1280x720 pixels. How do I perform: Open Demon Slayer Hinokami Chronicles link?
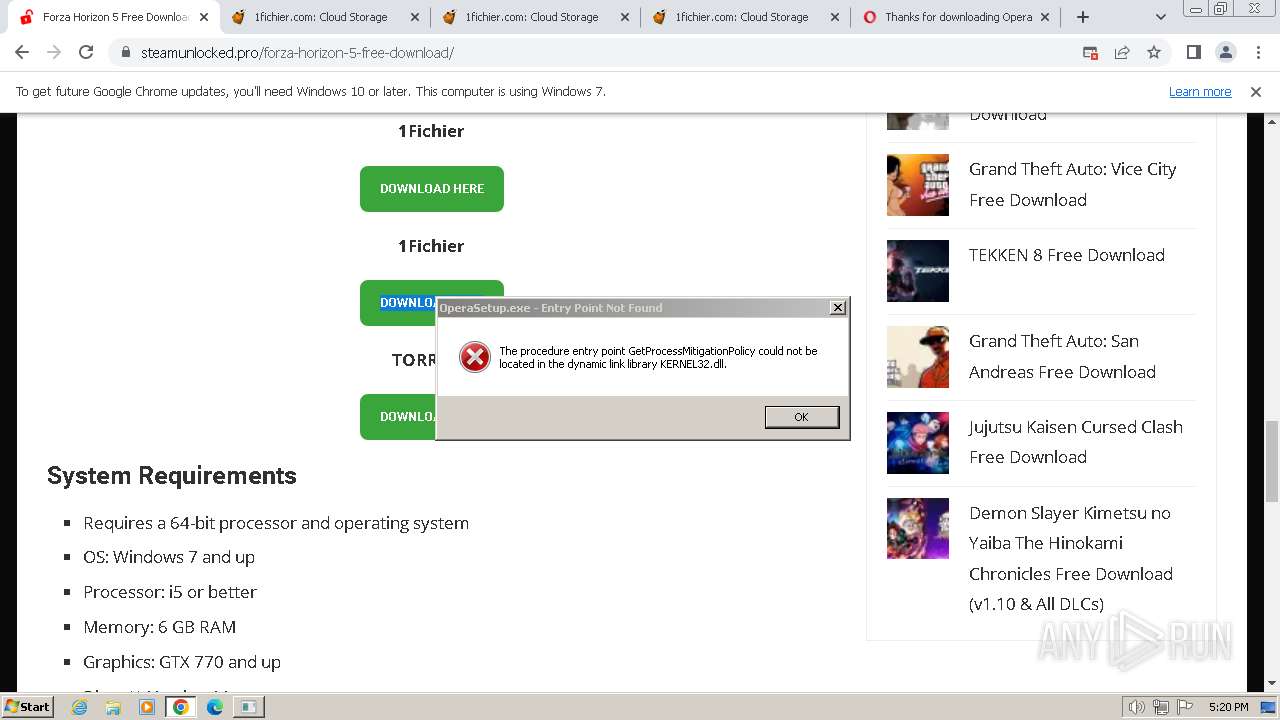coord(1071,558)
